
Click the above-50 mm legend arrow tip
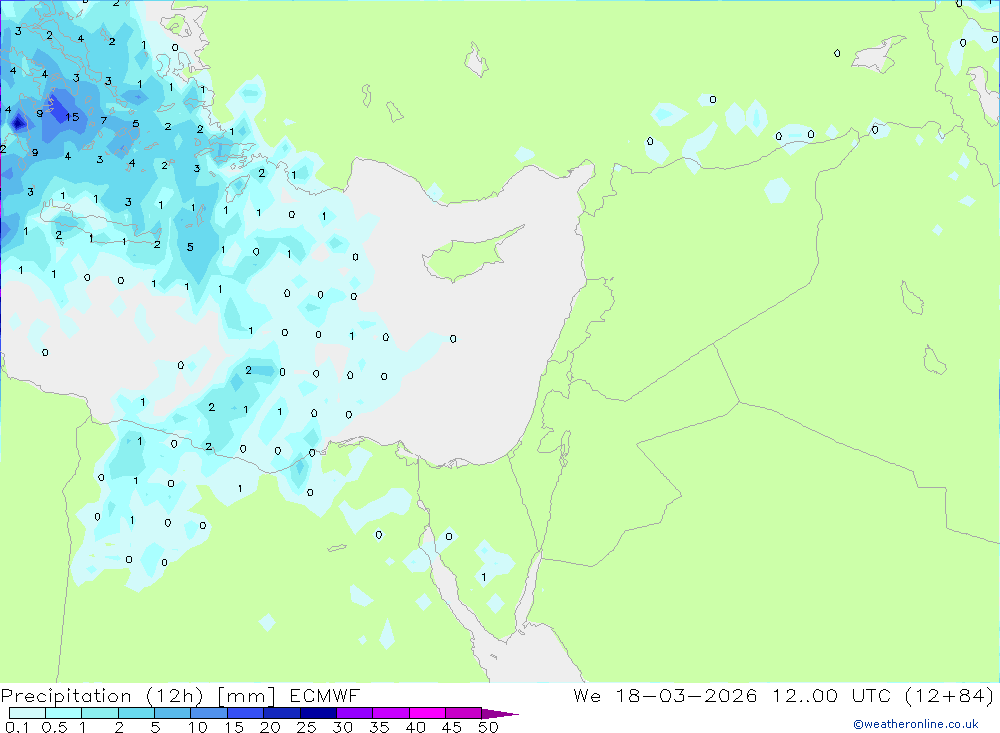tap(499, 713)
